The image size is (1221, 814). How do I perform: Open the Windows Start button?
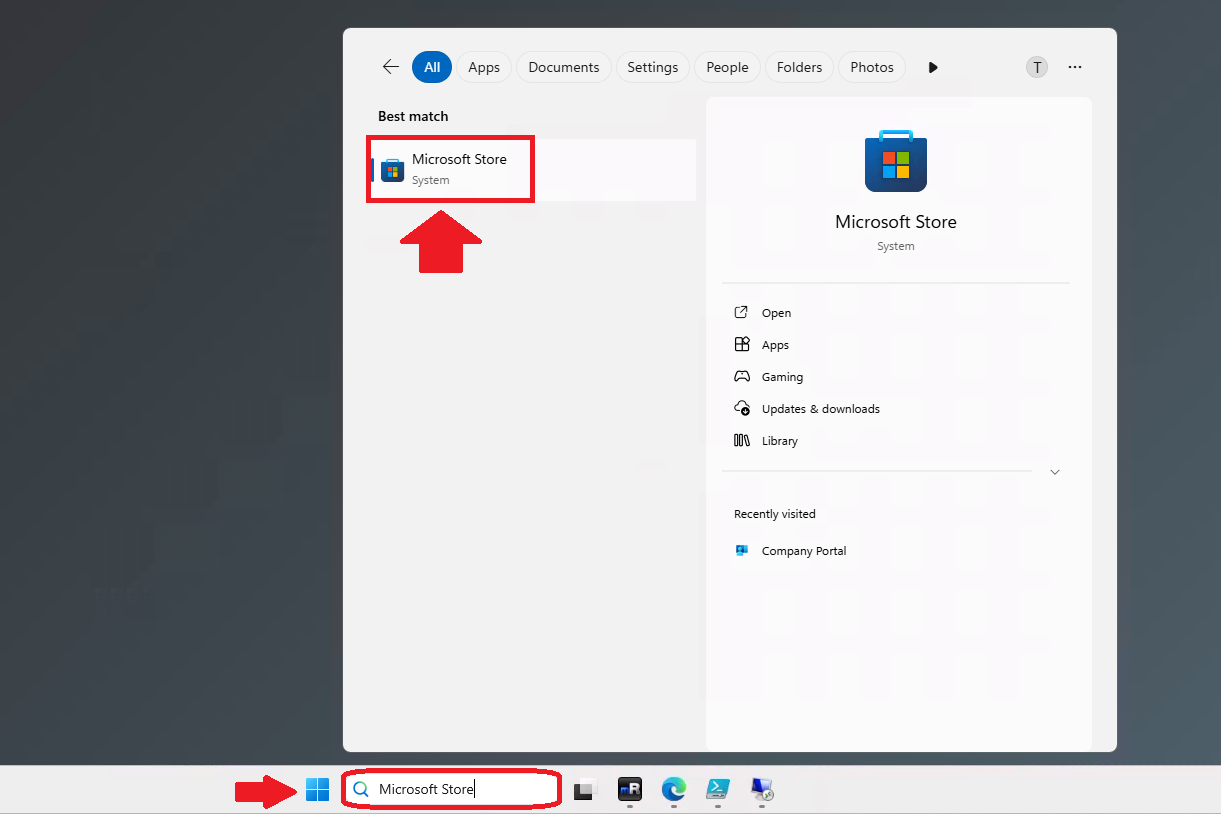click(x=317, y=789)
